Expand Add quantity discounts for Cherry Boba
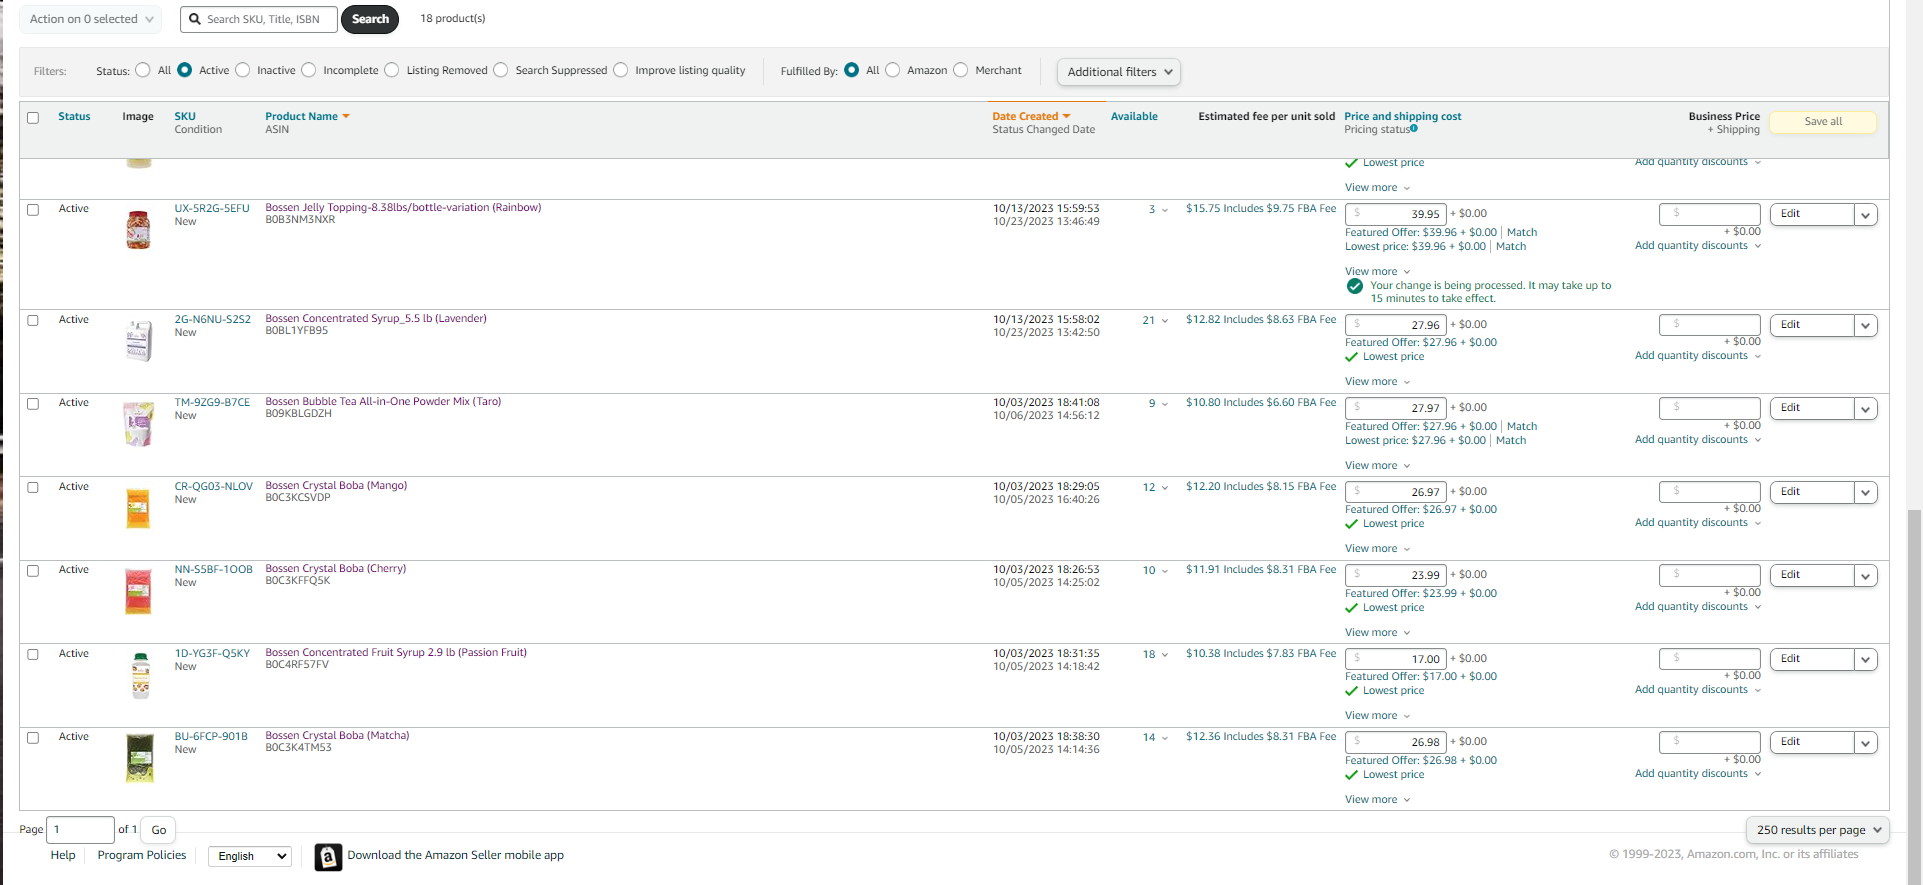The width and height of the screenshot is (1923, 885). (1698, 607)
